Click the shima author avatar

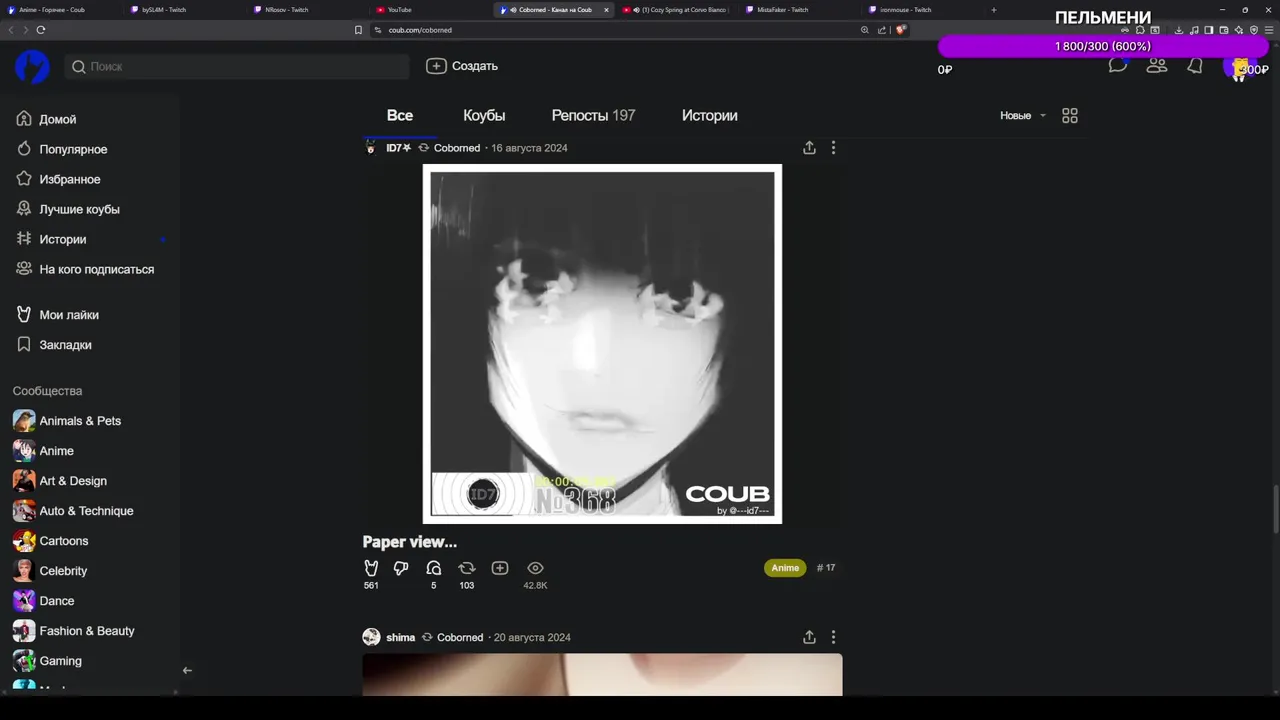[371, 637]
